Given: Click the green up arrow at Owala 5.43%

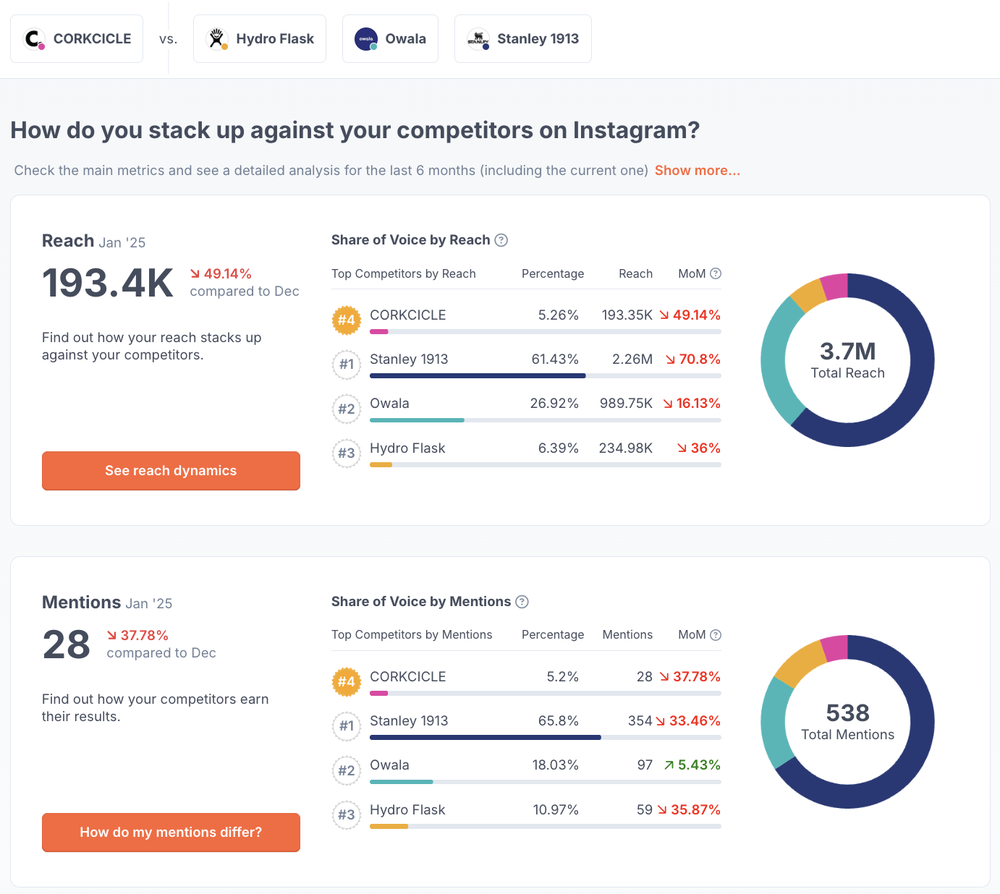Looking at the screenshot, I should 669,765.
